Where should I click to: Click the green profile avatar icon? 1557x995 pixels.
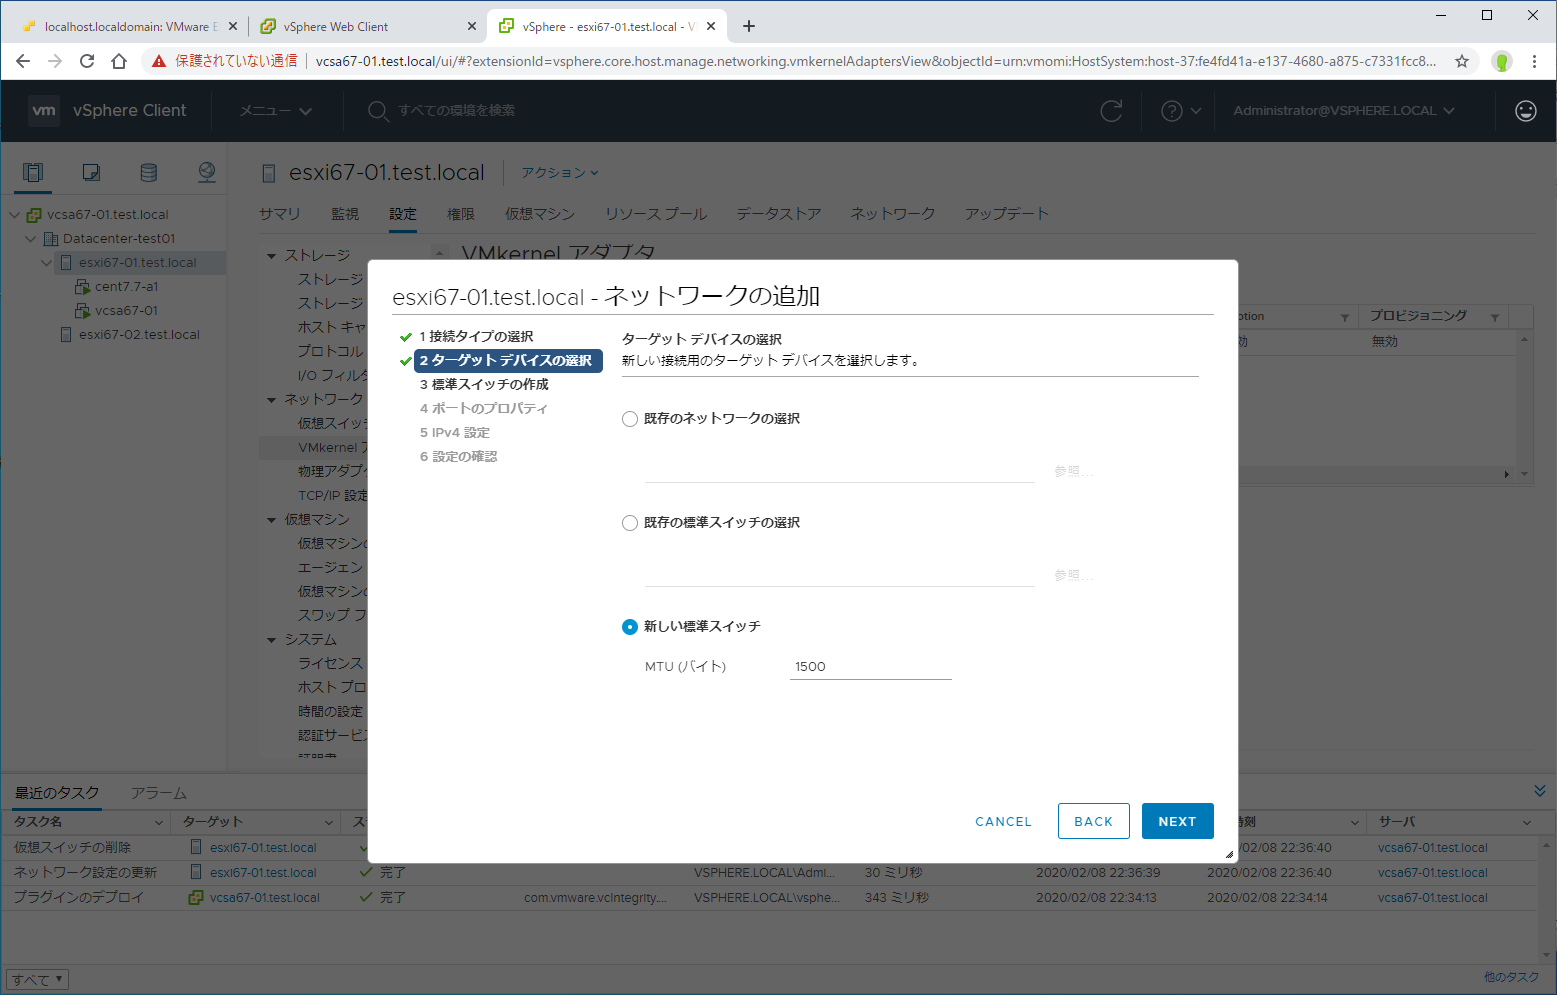pos(1502,61)
